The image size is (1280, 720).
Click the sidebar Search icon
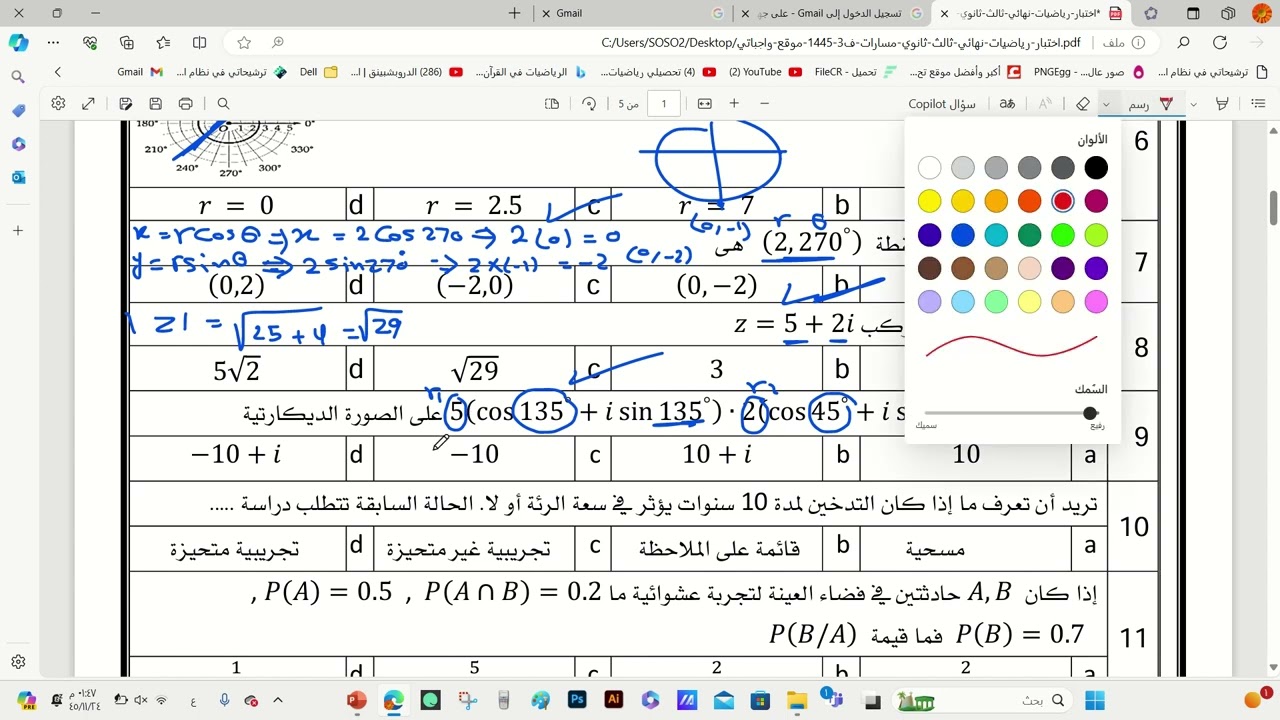tap(18, 77)
